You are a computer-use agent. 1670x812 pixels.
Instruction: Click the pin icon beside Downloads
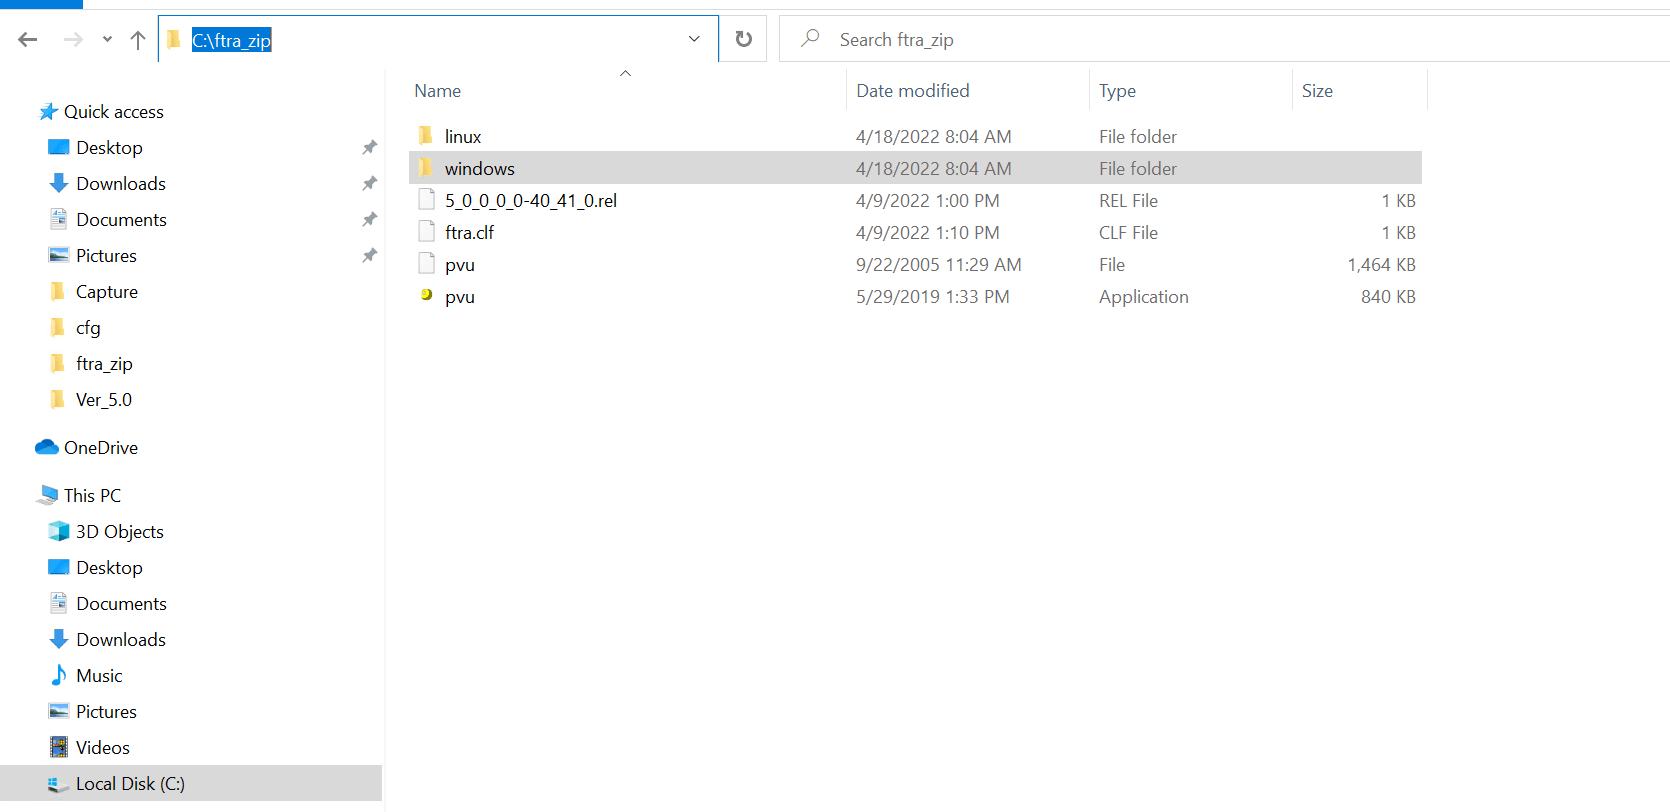pos(369,184)
